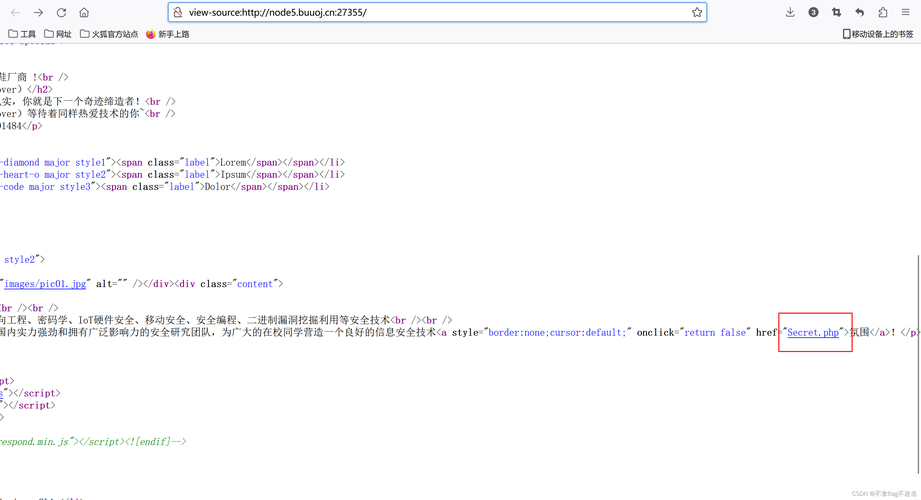Open the 工具 bookmarks folder

[x=22, y=34]
